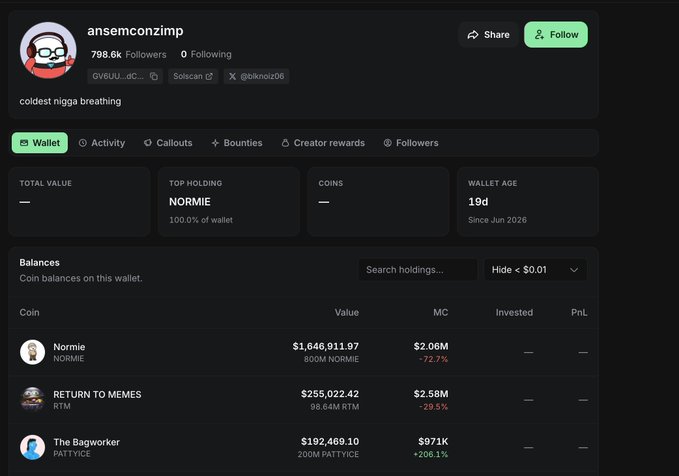Click The Bagworker coin name
The height and width of the screenshot is (476, 679).
(87, 442)
